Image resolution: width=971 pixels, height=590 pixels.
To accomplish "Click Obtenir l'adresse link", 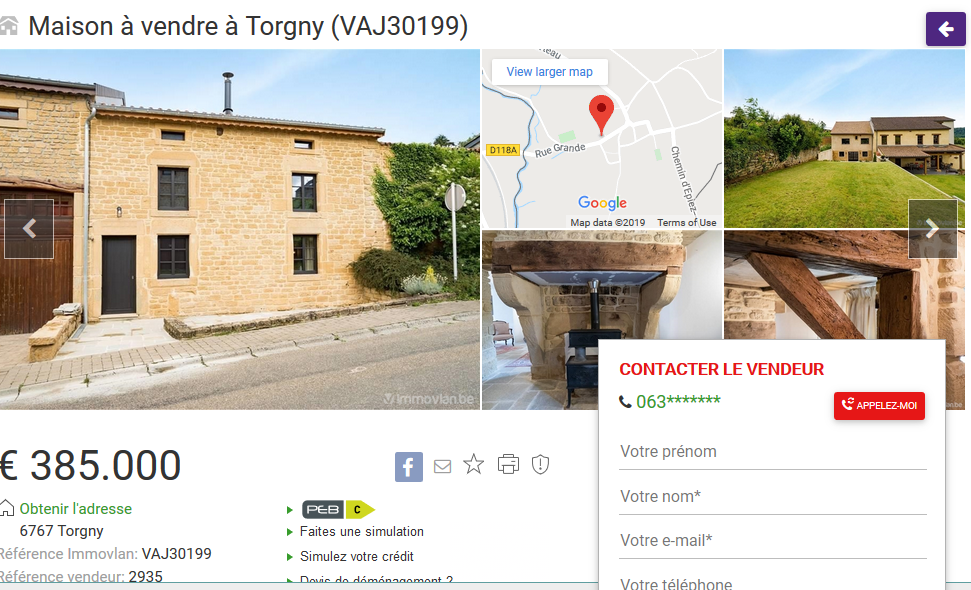I will tap(76, 509).
